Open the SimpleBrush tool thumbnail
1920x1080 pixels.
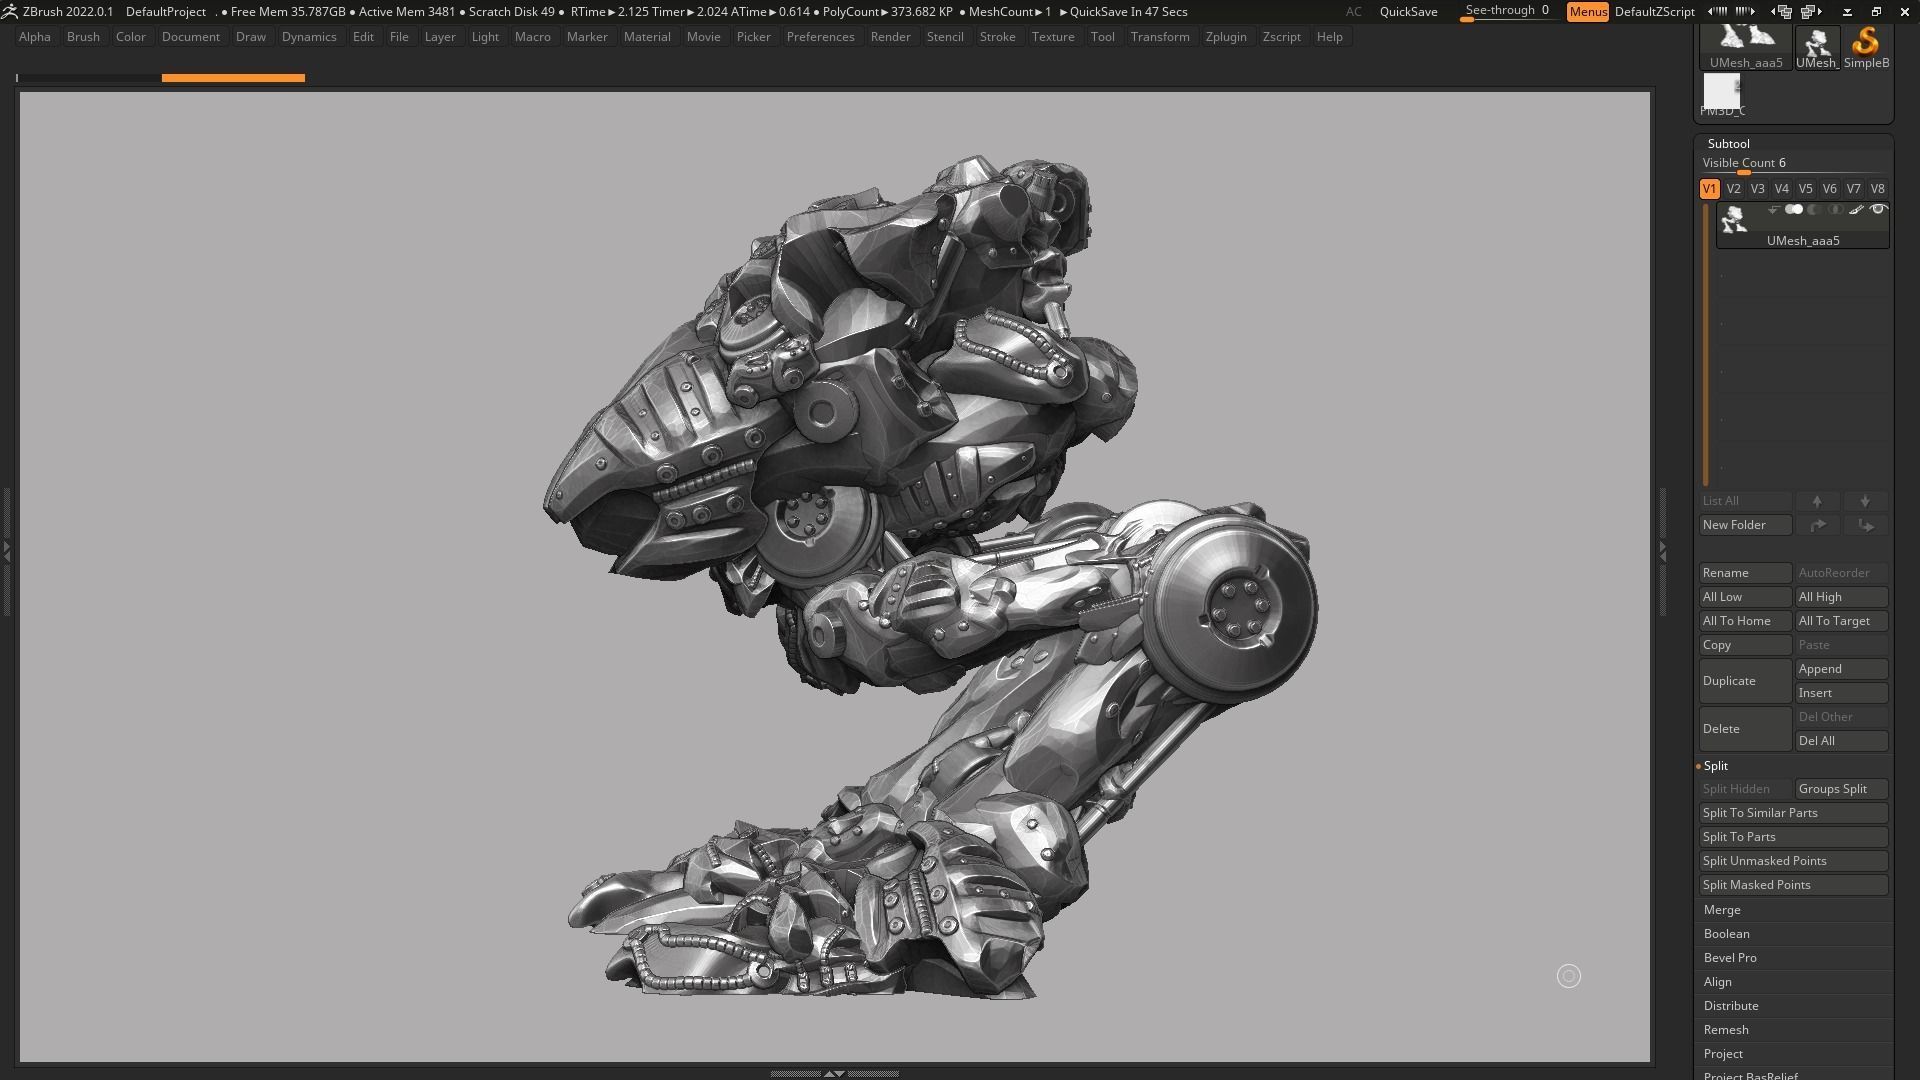(x=1866, y=48)
